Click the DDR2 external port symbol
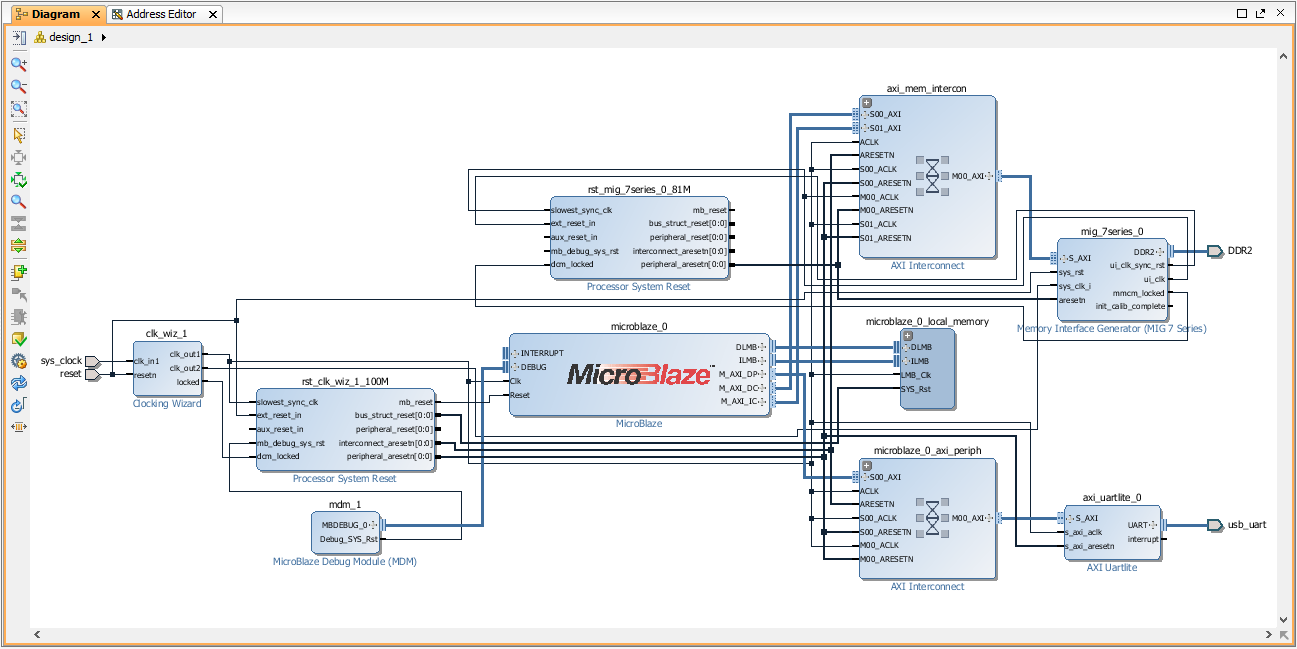Viewport: 1297px width, 649px height. [x=1214, y=251]
